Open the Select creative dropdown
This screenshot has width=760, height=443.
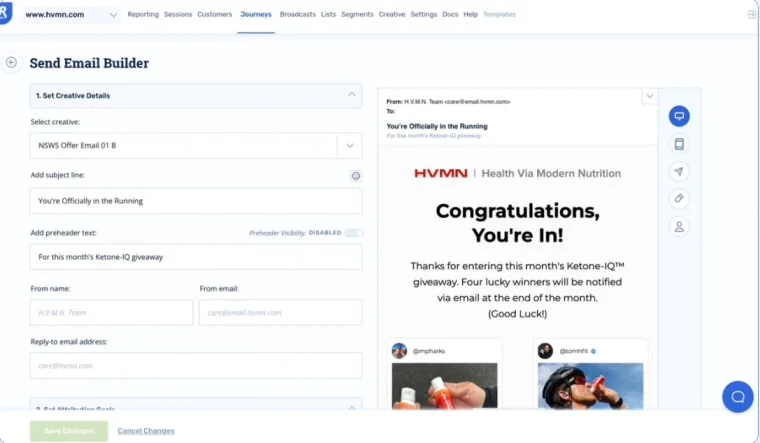(349, 146)
